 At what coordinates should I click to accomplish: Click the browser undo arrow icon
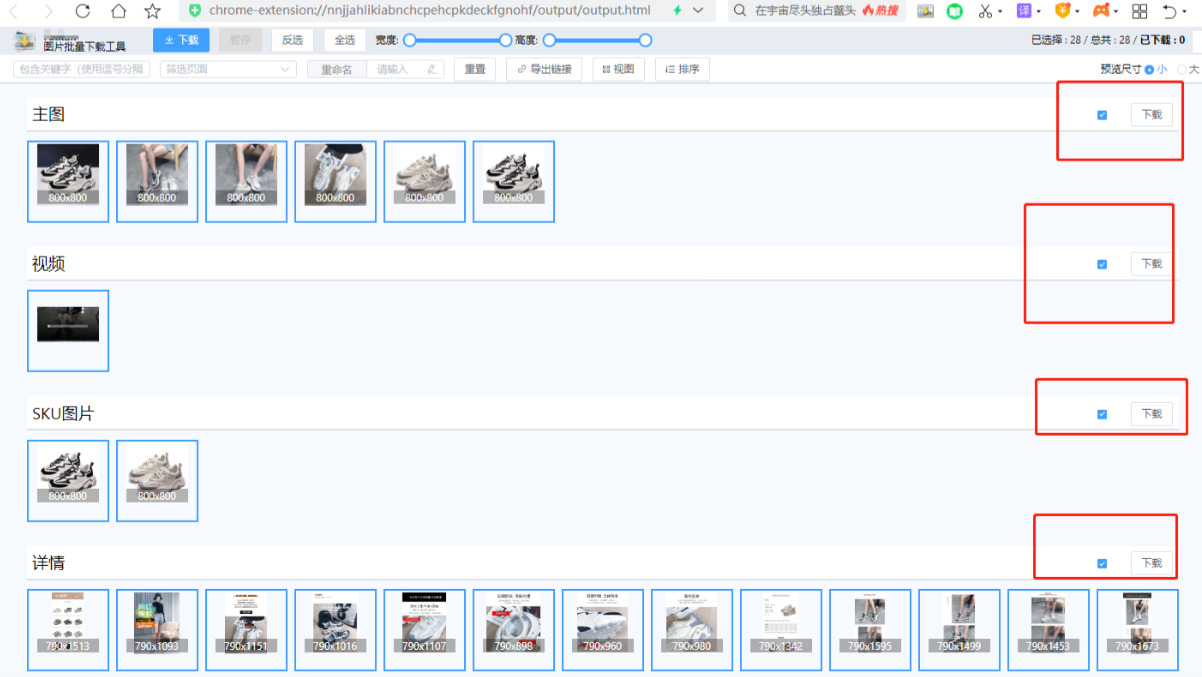pos(1170,11)
